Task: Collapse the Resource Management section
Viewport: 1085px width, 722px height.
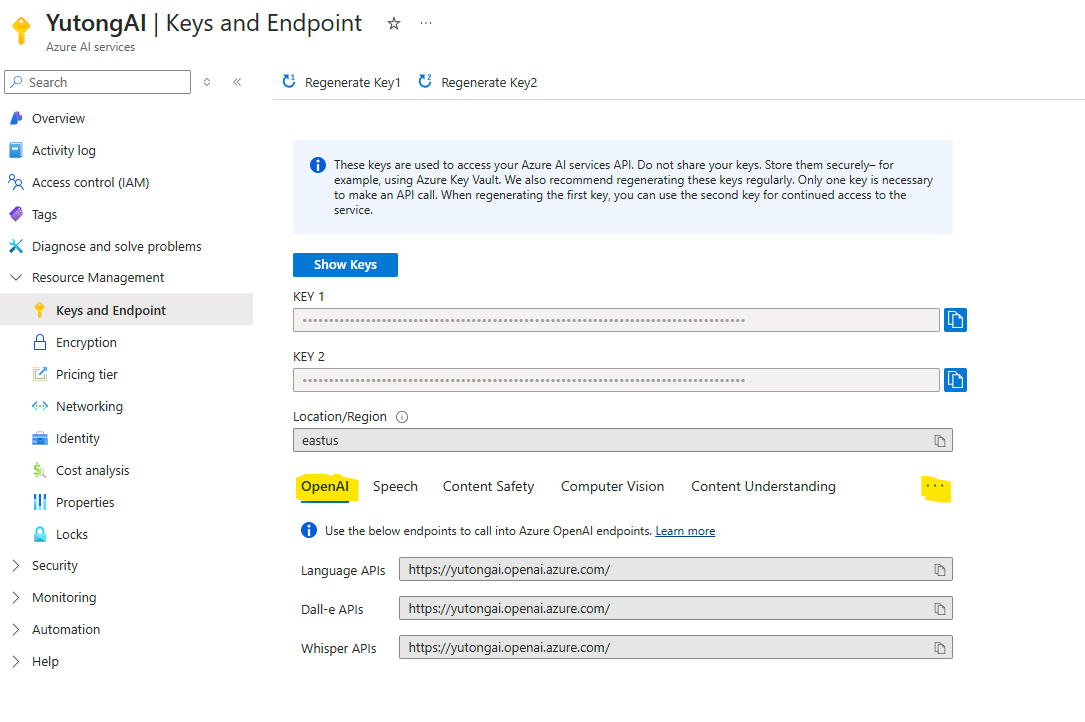Action: coord(16,277)
